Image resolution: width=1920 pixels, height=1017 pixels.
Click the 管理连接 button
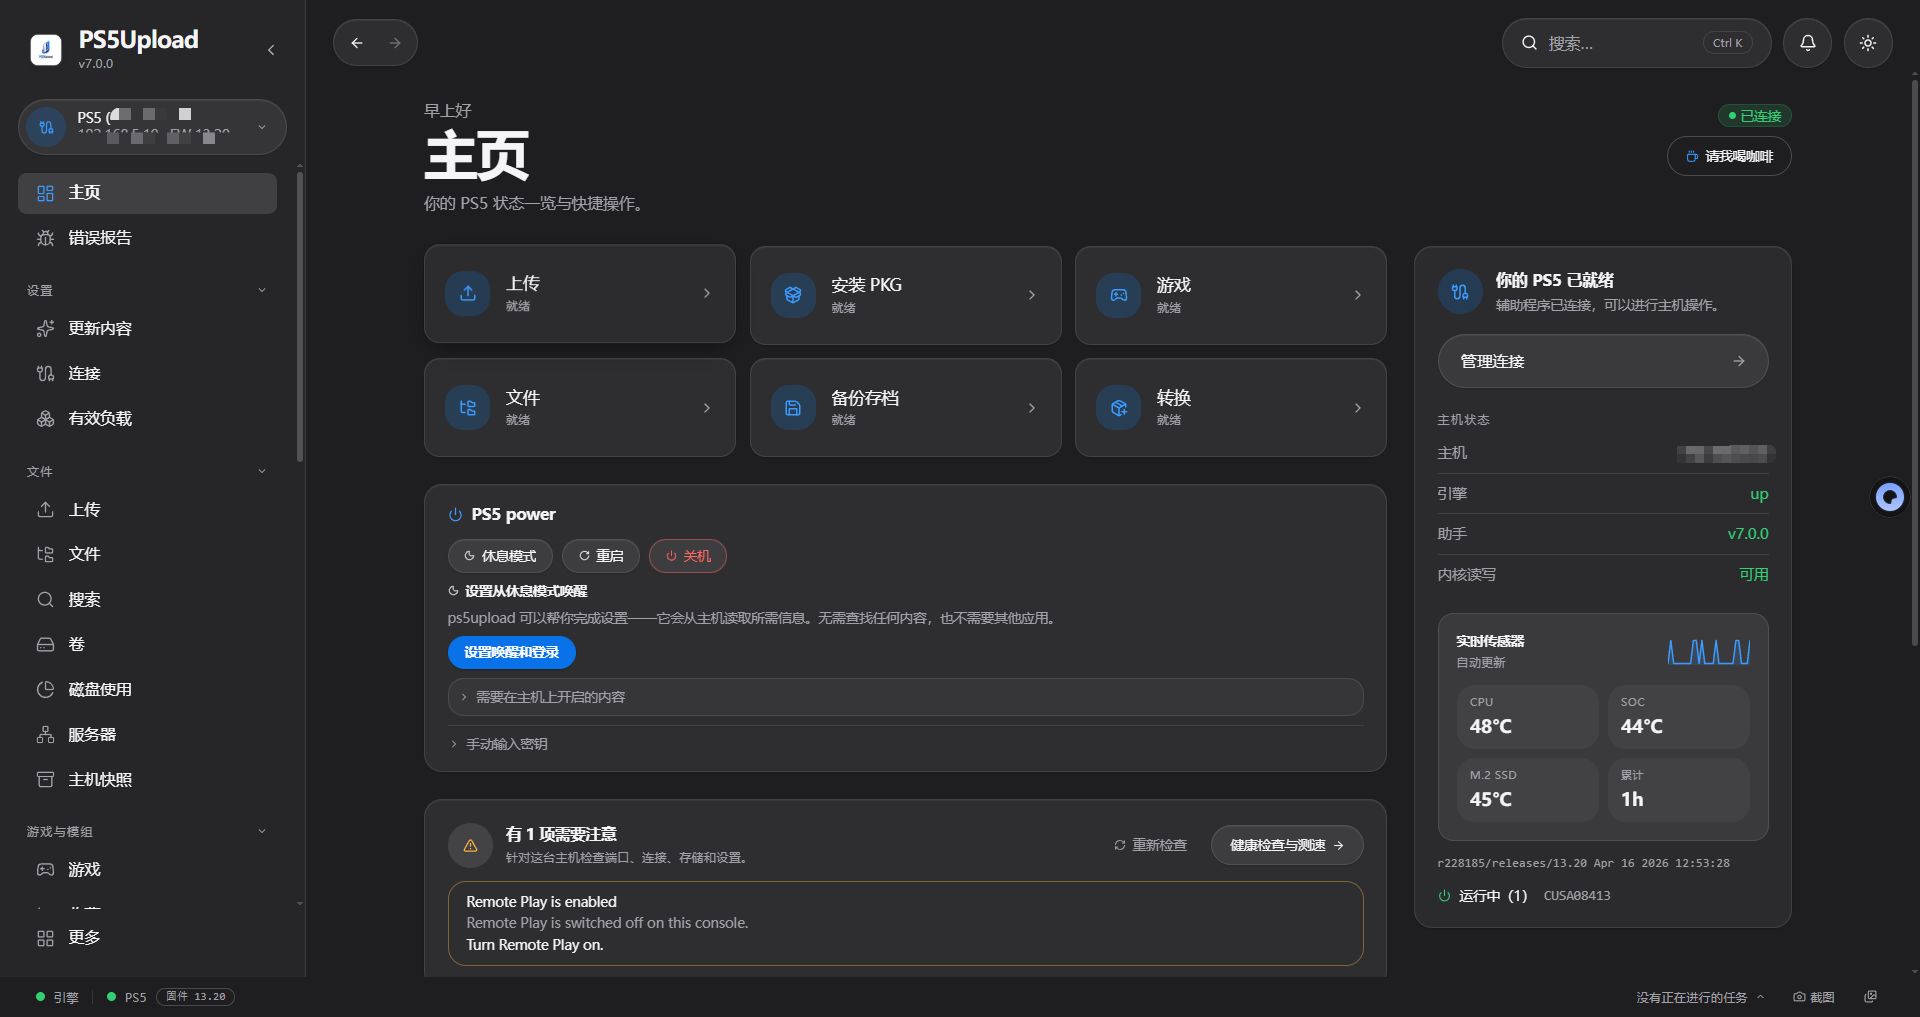[1603, 361]
